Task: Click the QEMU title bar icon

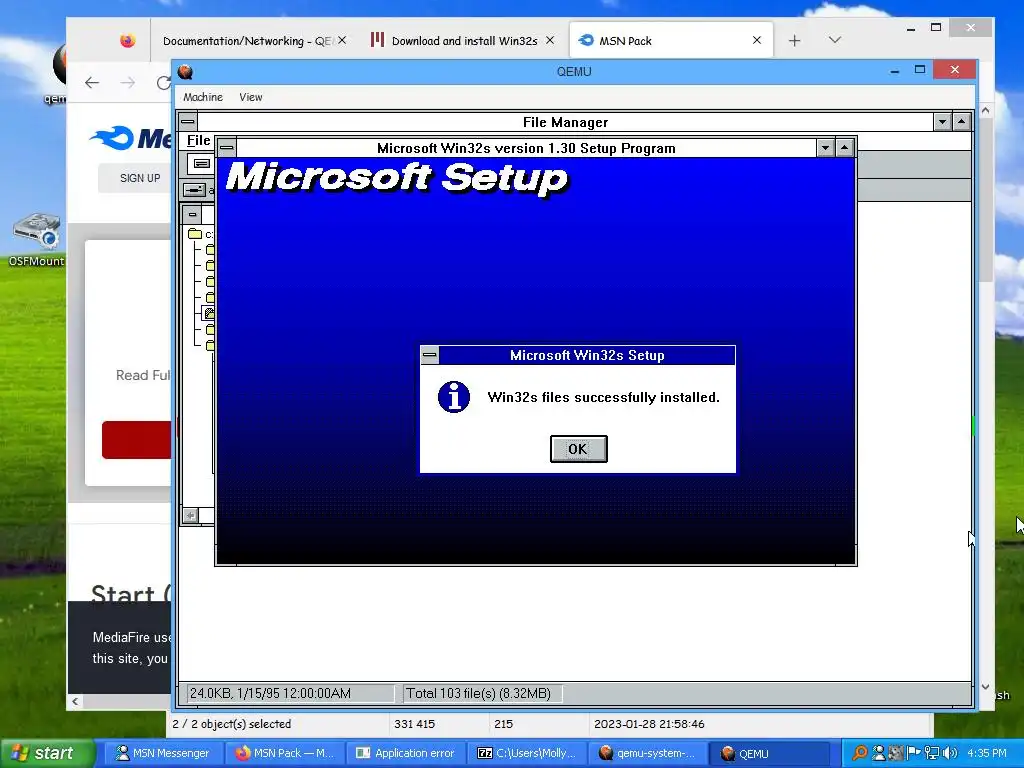Action: (185, 71)
